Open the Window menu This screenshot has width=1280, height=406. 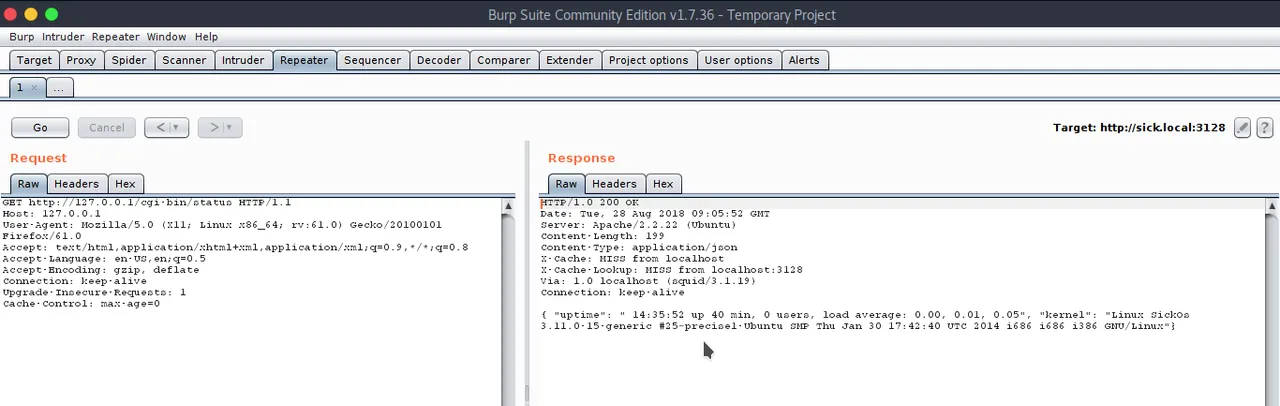(166, 37)
